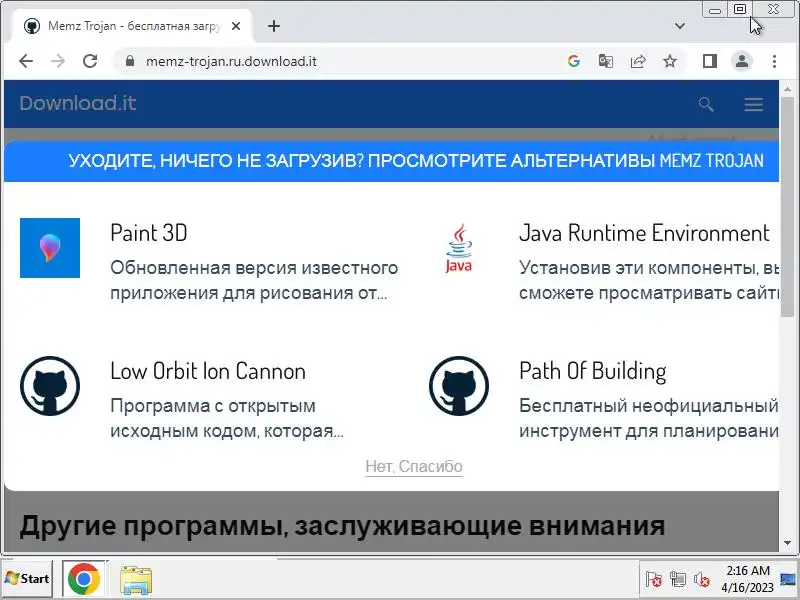This screenshot has height=600, width=800.
Task: Dismiss popup with Нет, Спасибо link
Action: tap(414, 466)
